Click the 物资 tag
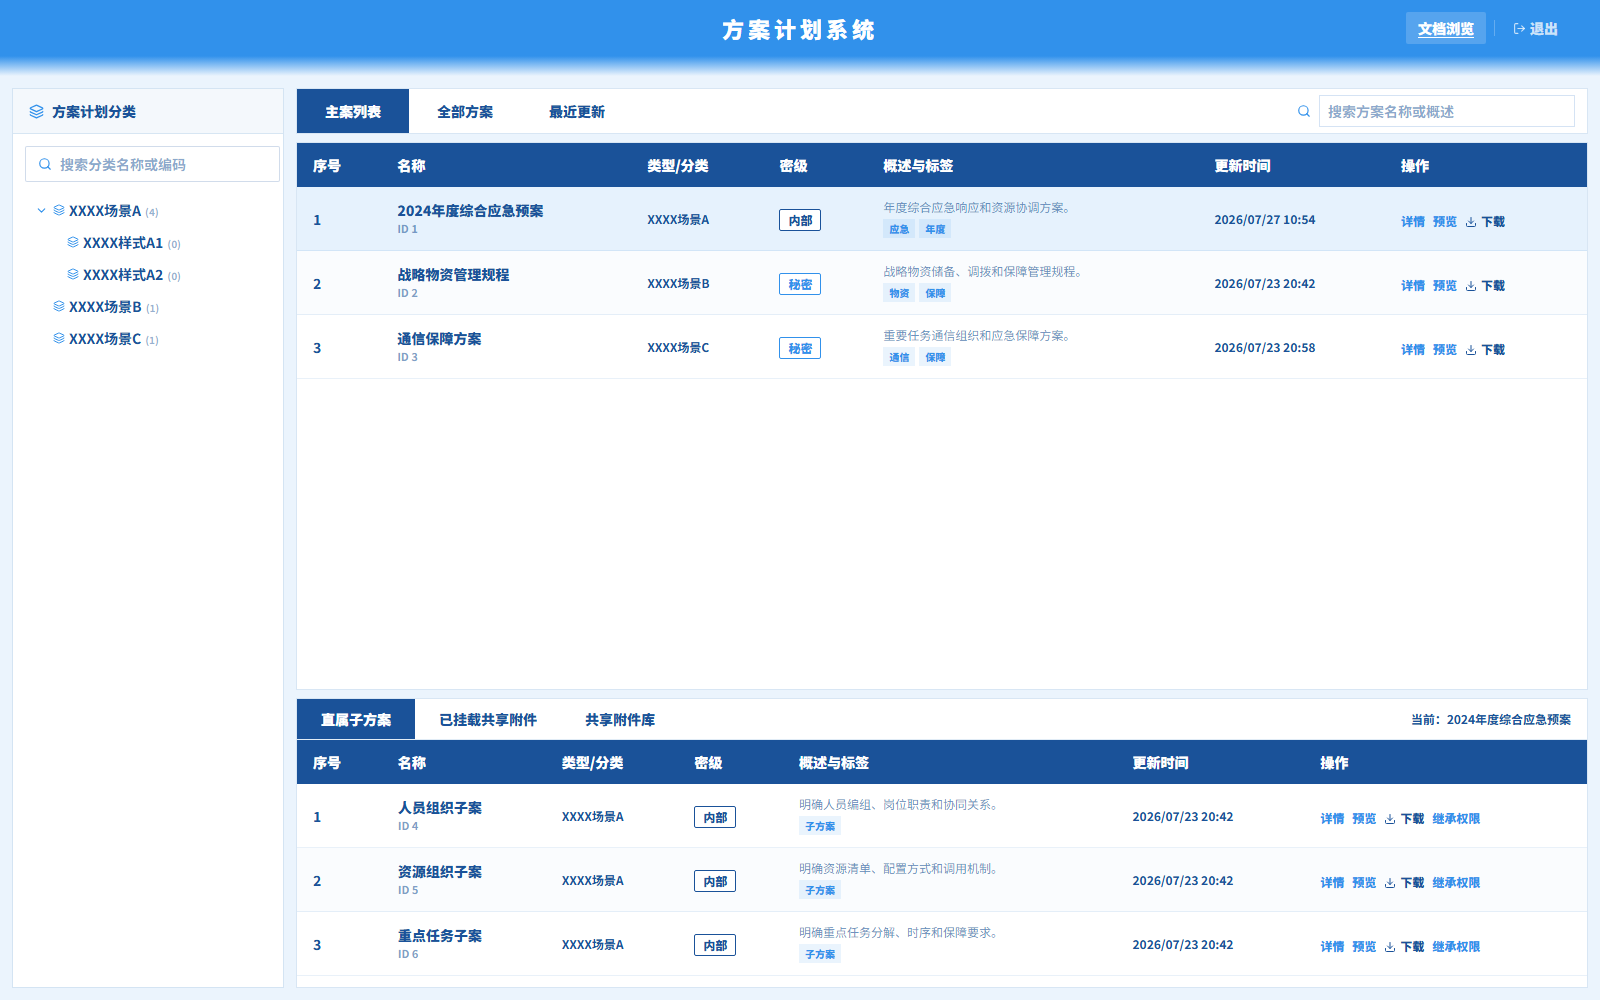 (899, 293)
